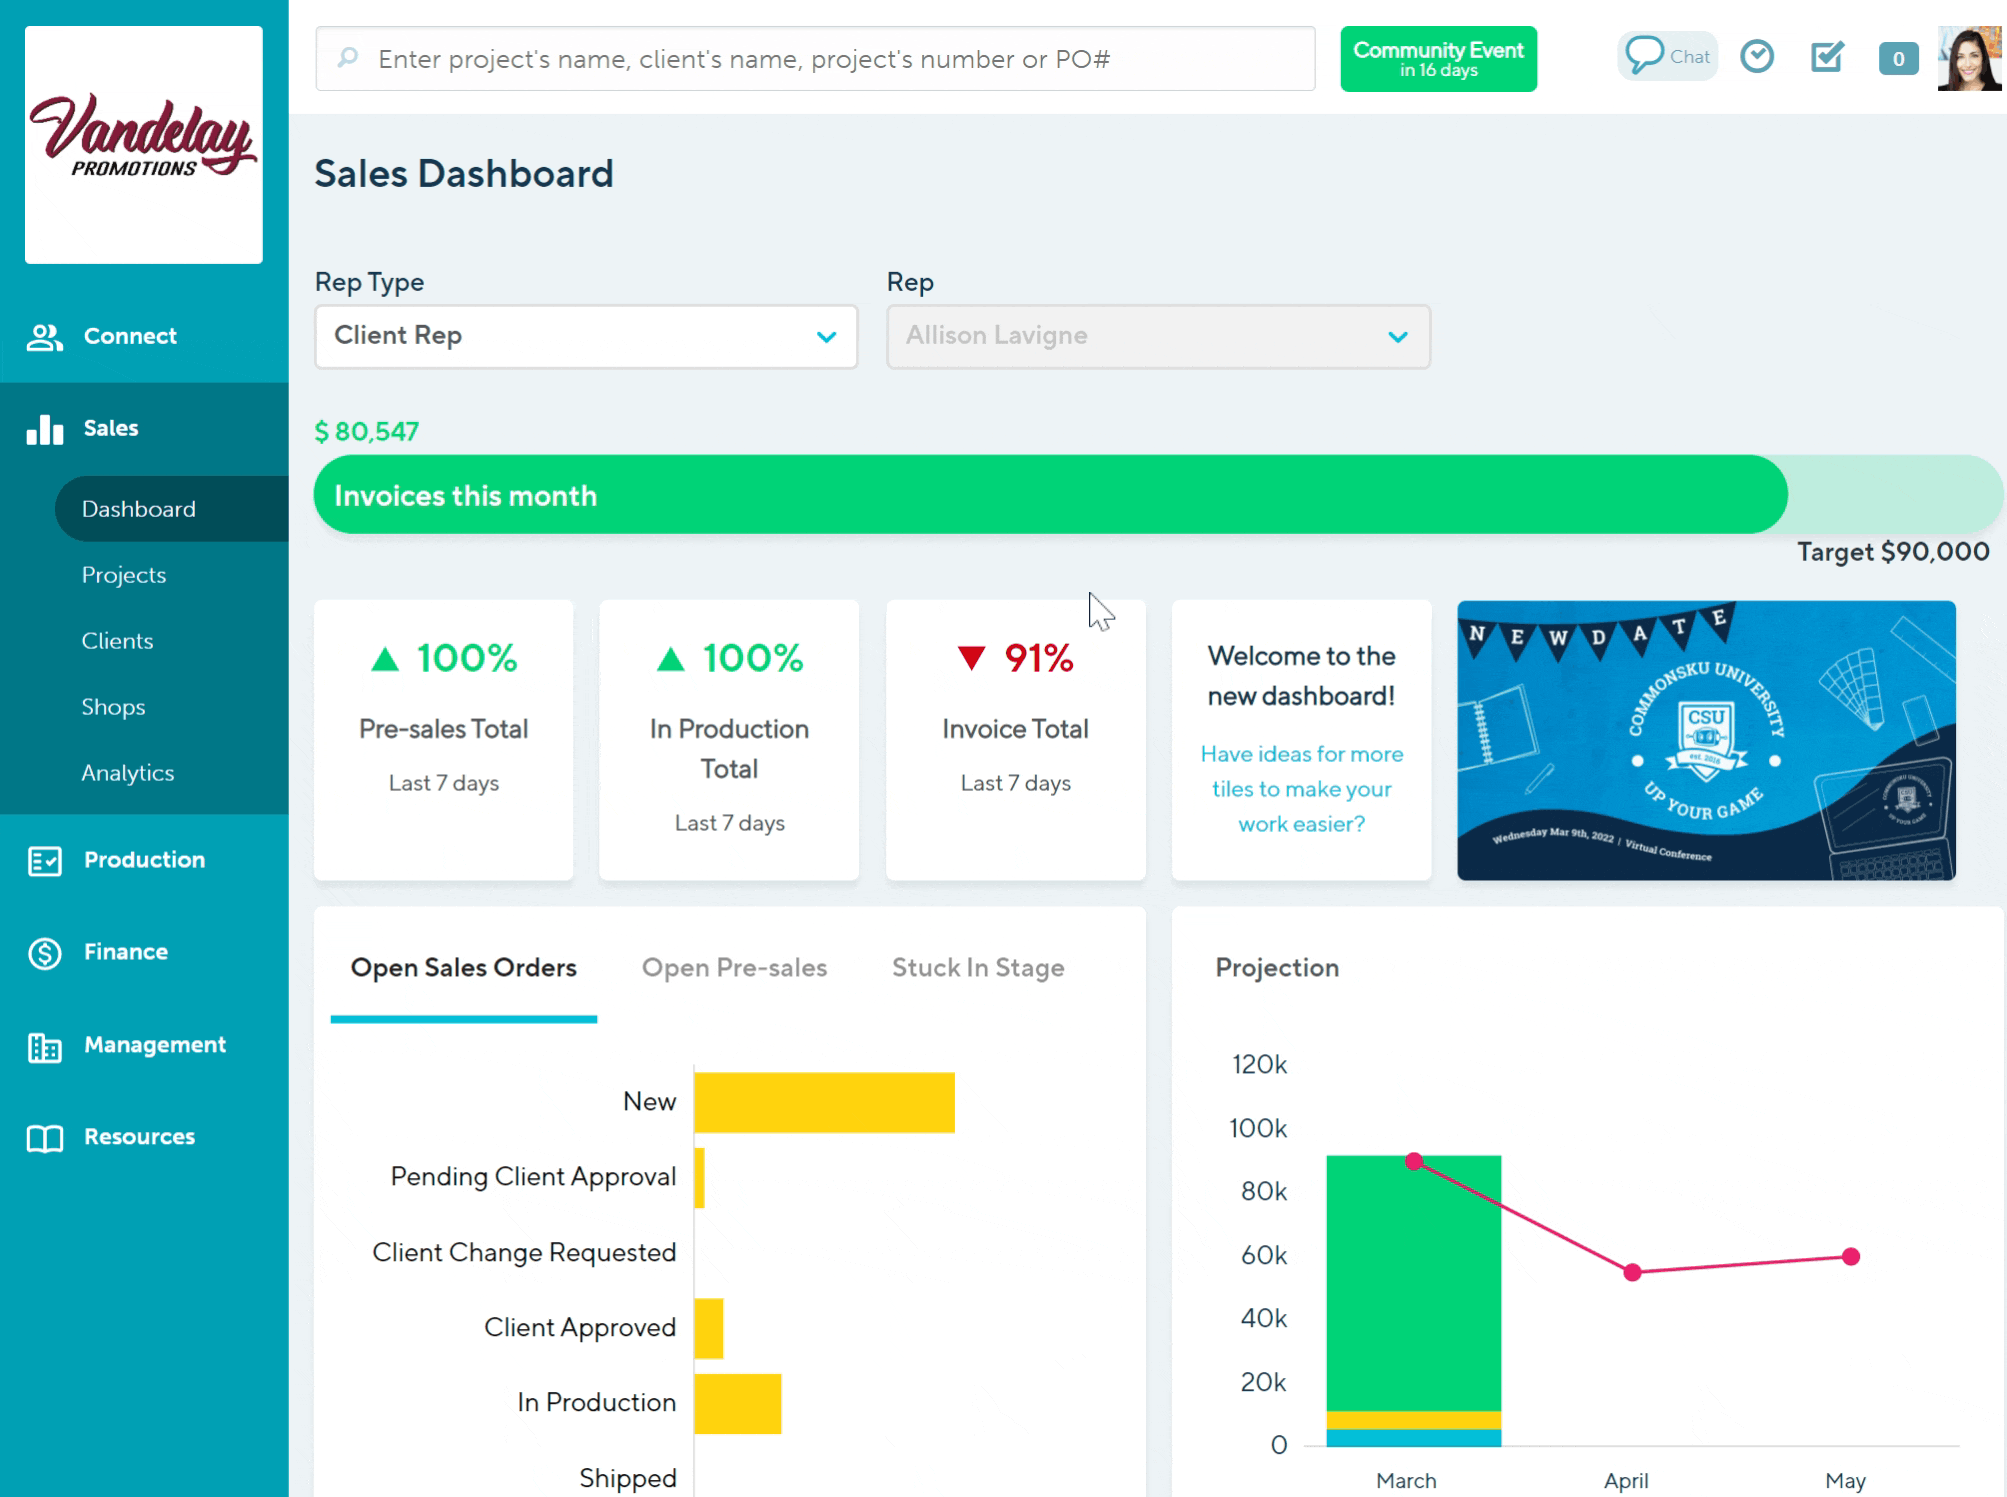Click the Community Event in 16 days button

coord(1437,59)
